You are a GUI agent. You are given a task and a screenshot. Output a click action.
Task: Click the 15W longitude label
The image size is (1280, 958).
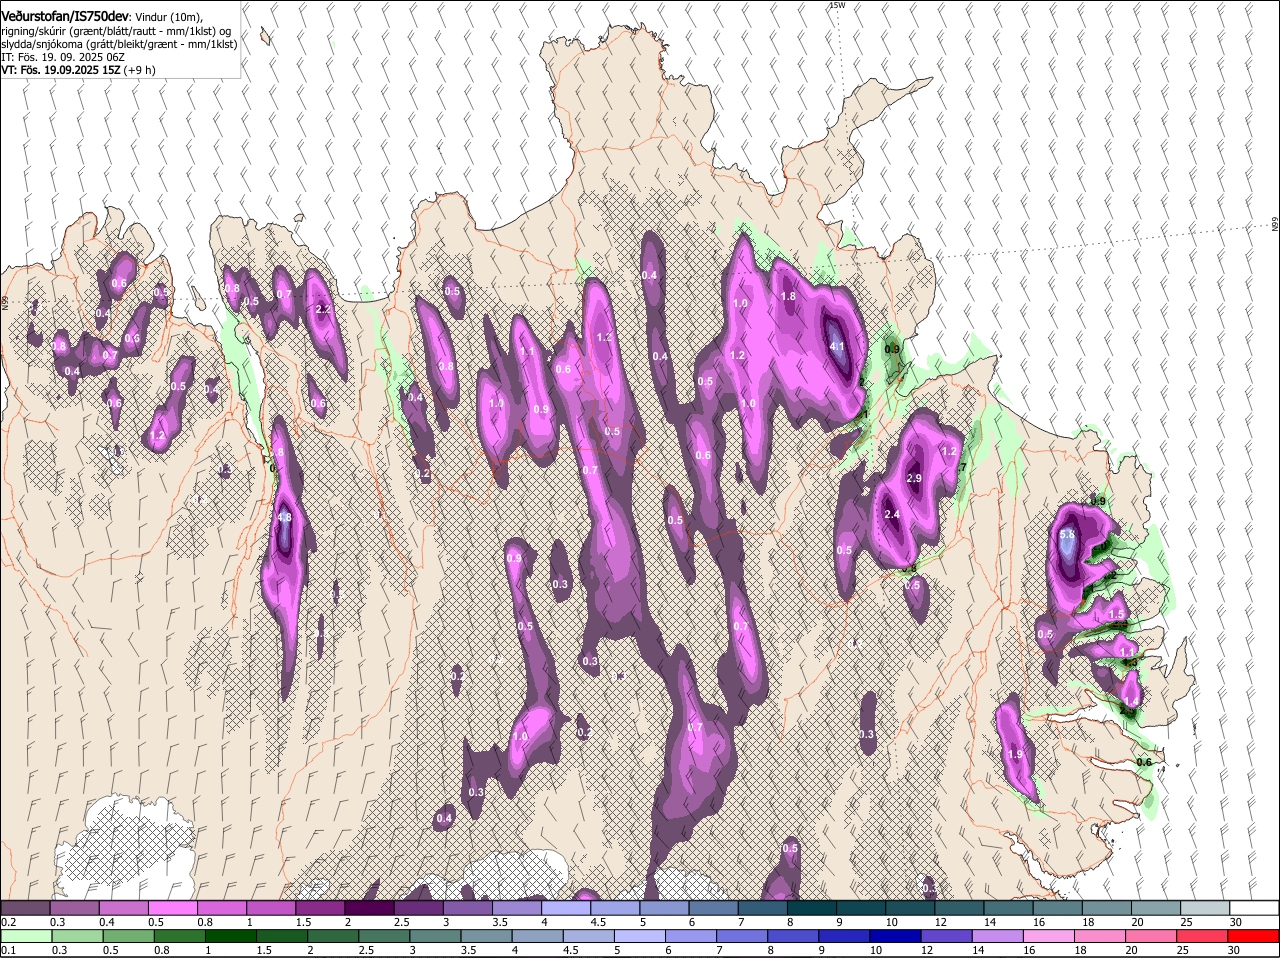(838, 5)
